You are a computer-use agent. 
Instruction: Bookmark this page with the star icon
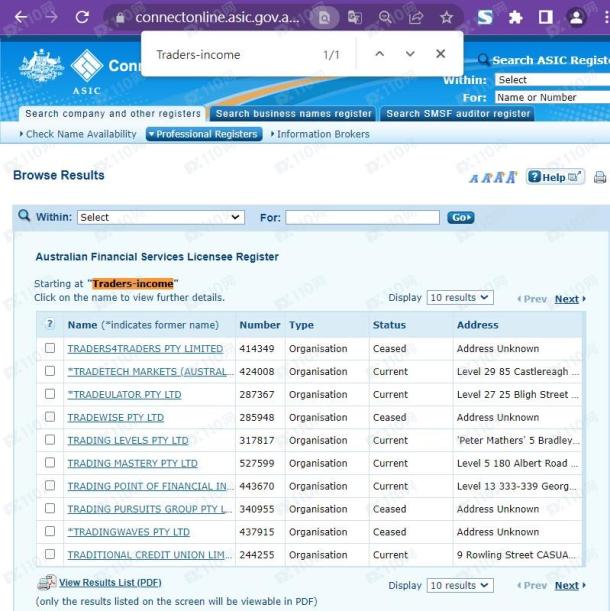coord(446,17)
